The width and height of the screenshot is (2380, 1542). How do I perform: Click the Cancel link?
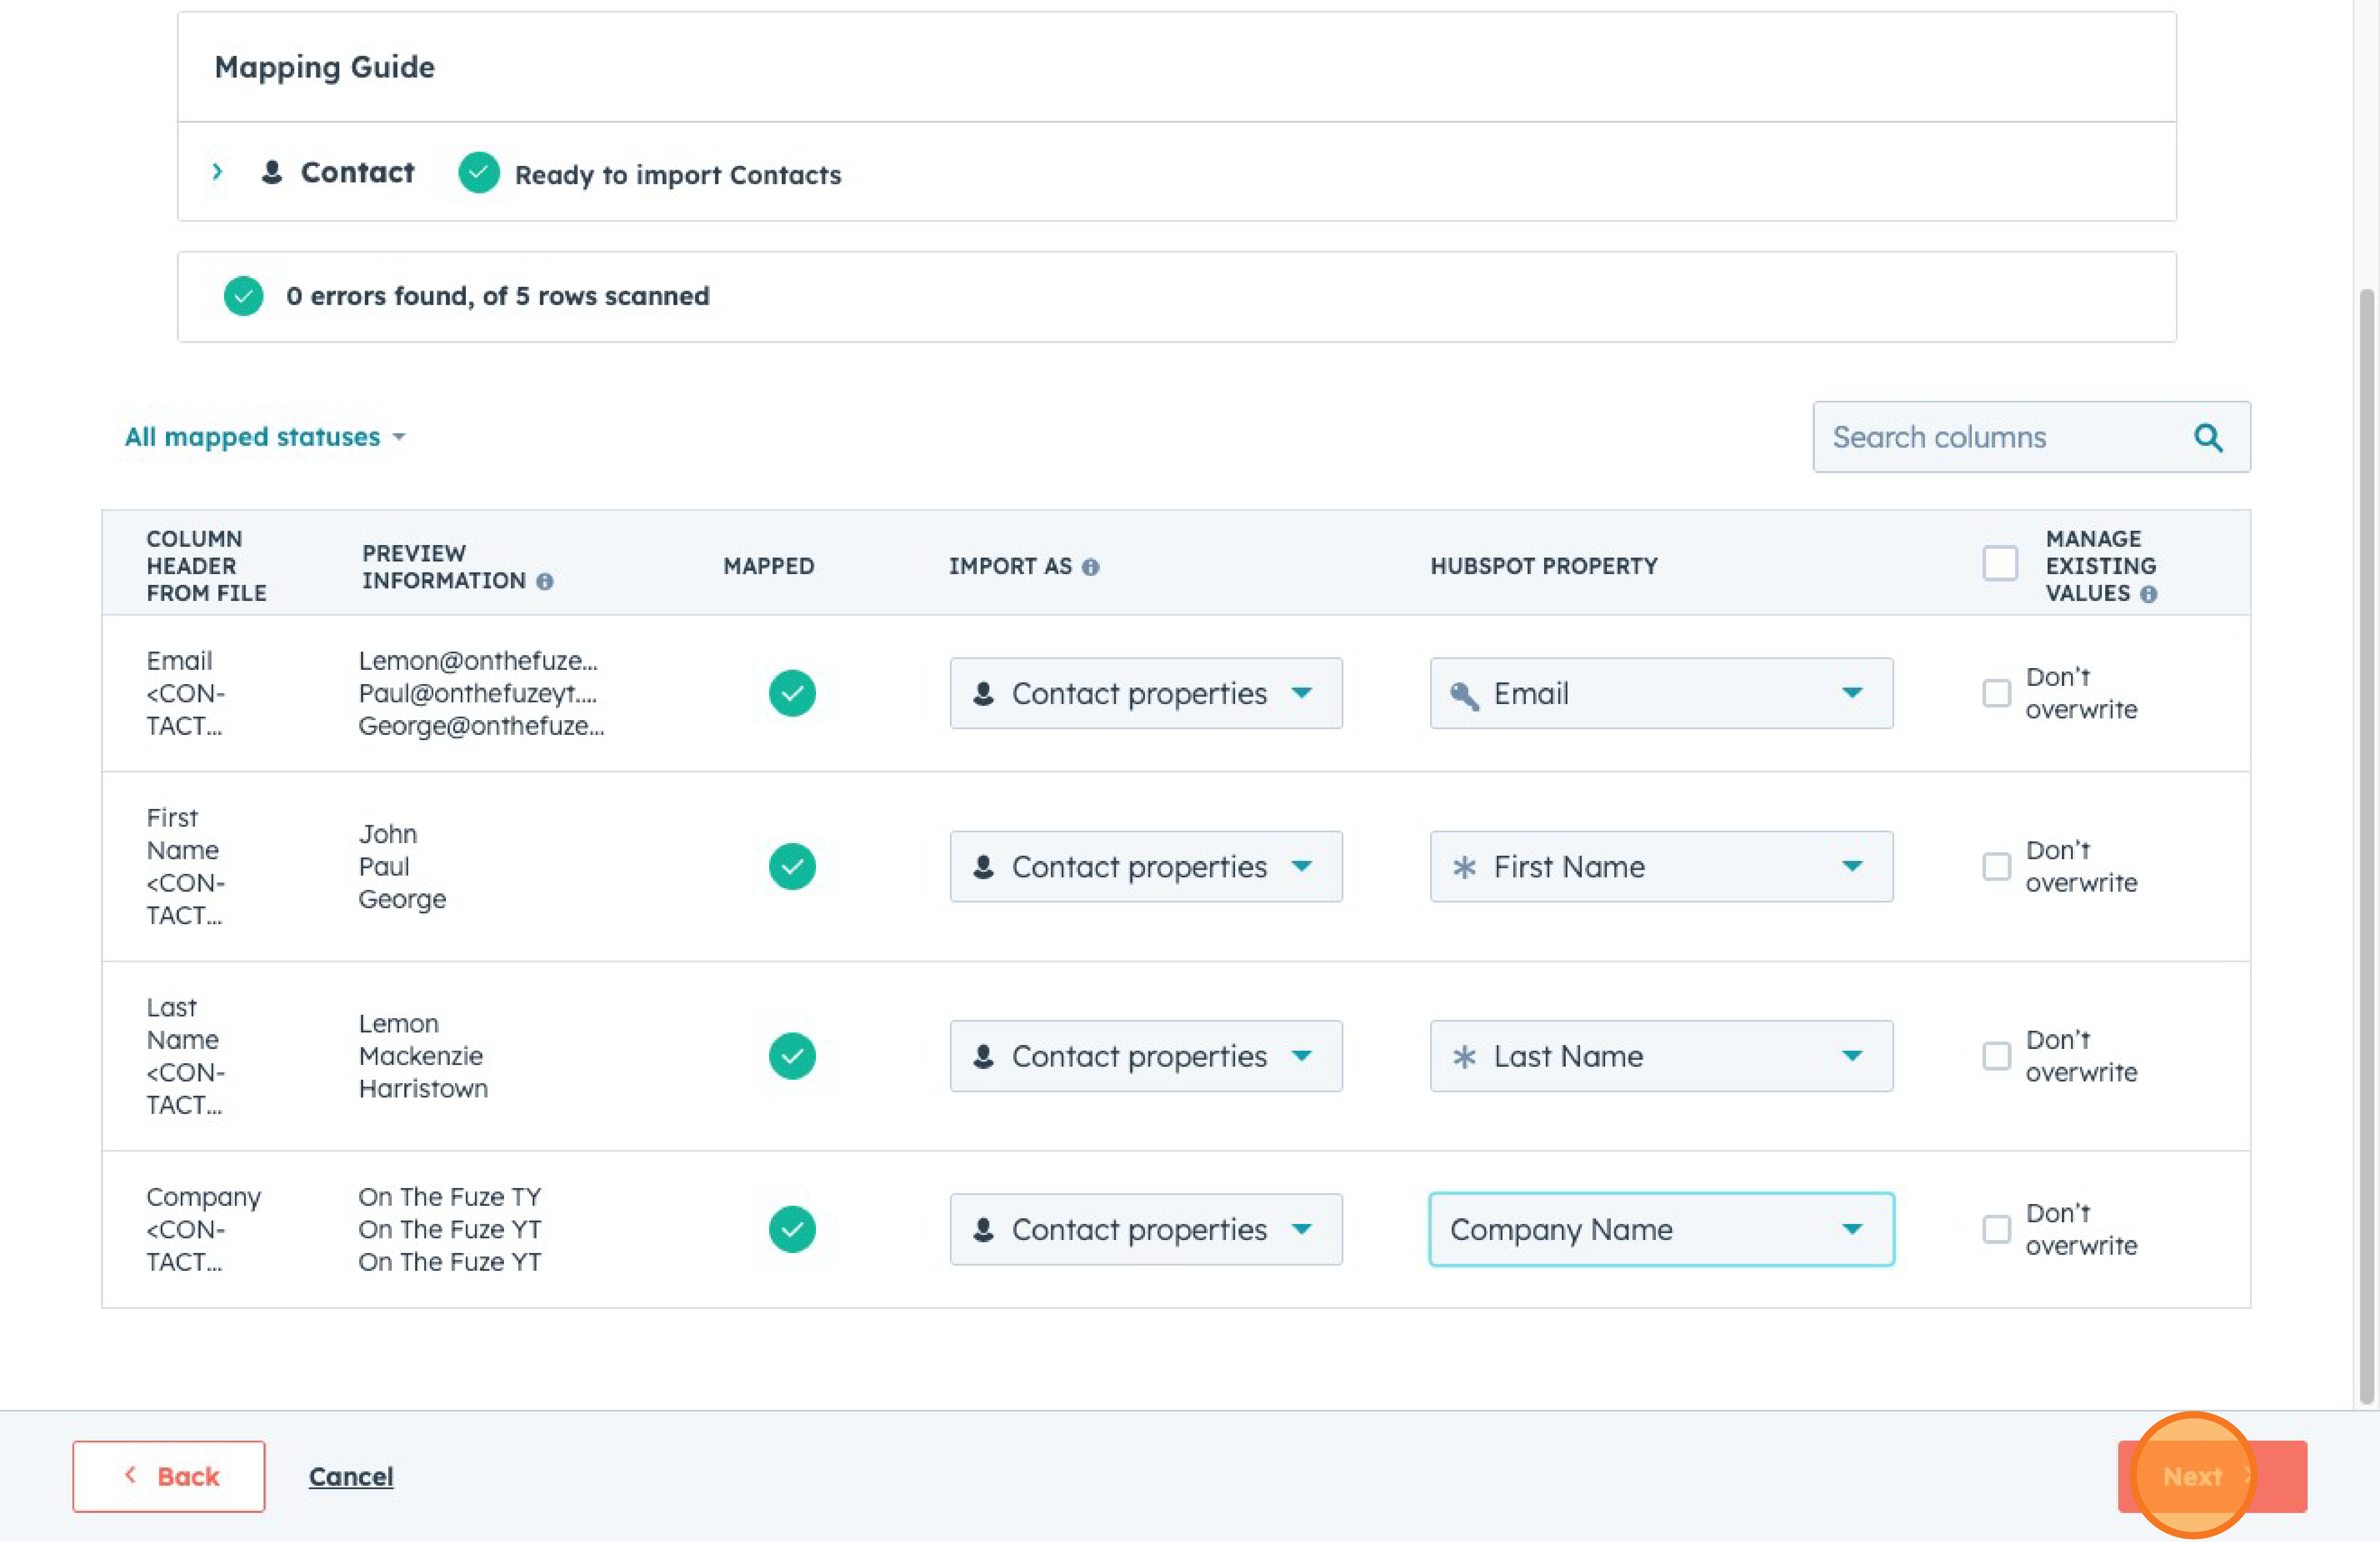(x=351, y=1476)
